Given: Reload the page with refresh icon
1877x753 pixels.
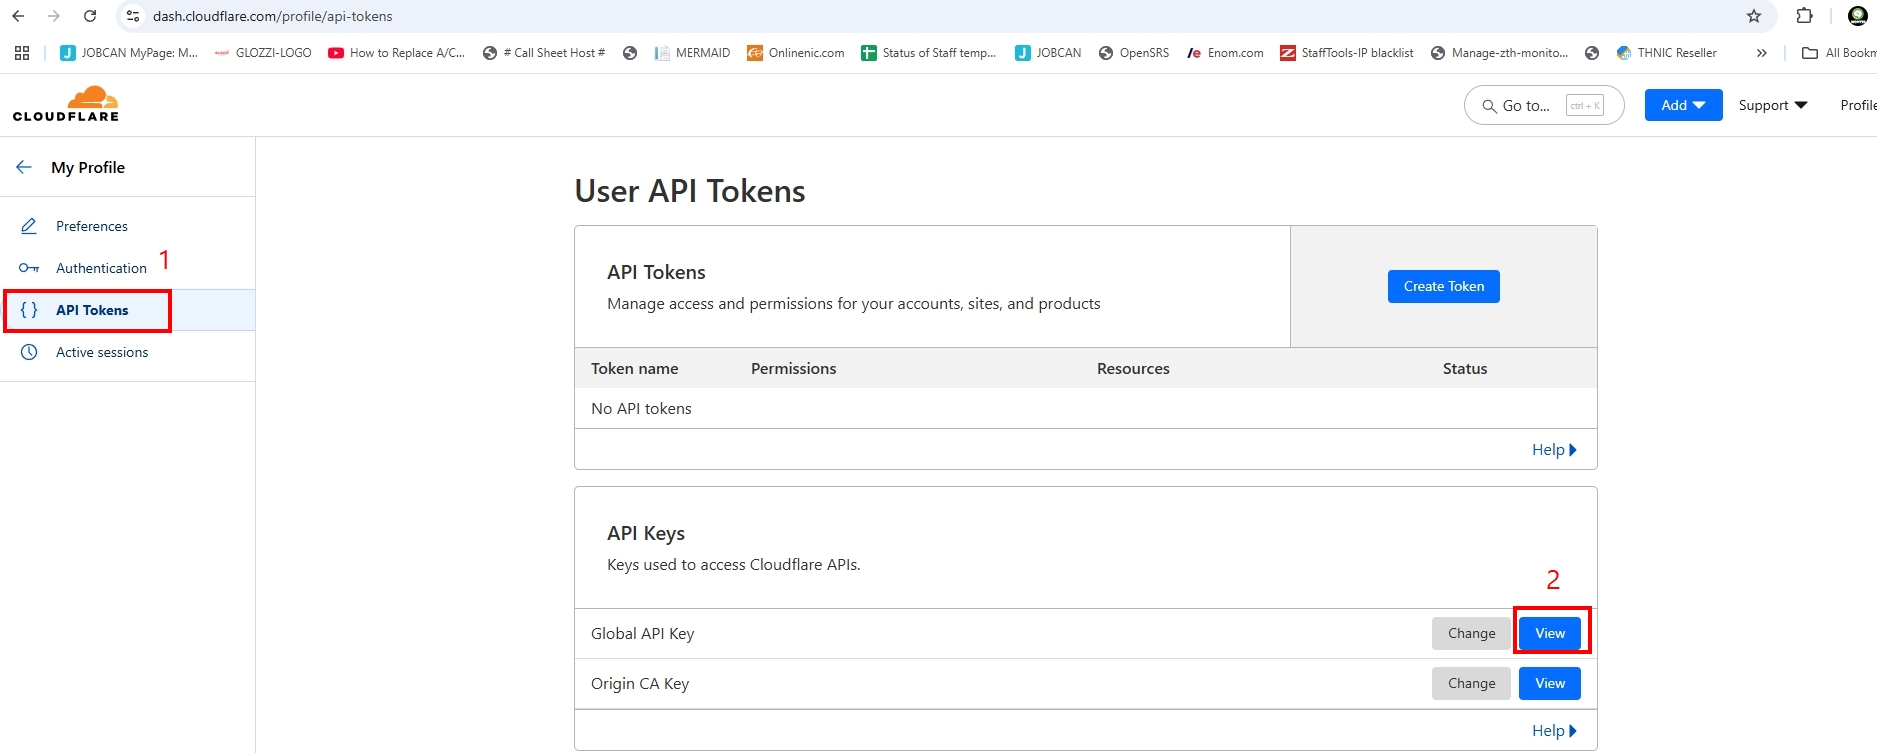Looking at the screenshot, I should (x=90, y=16).
